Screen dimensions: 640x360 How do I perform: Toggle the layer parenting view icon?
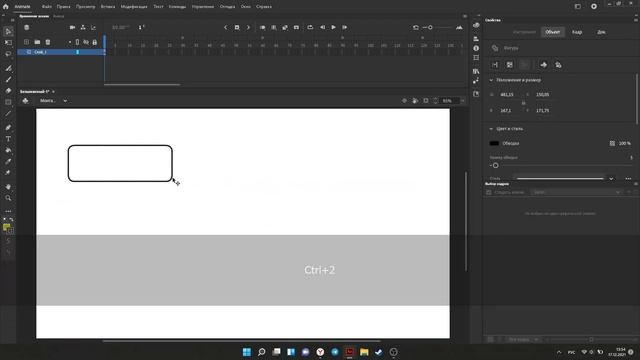click(83, 27)
